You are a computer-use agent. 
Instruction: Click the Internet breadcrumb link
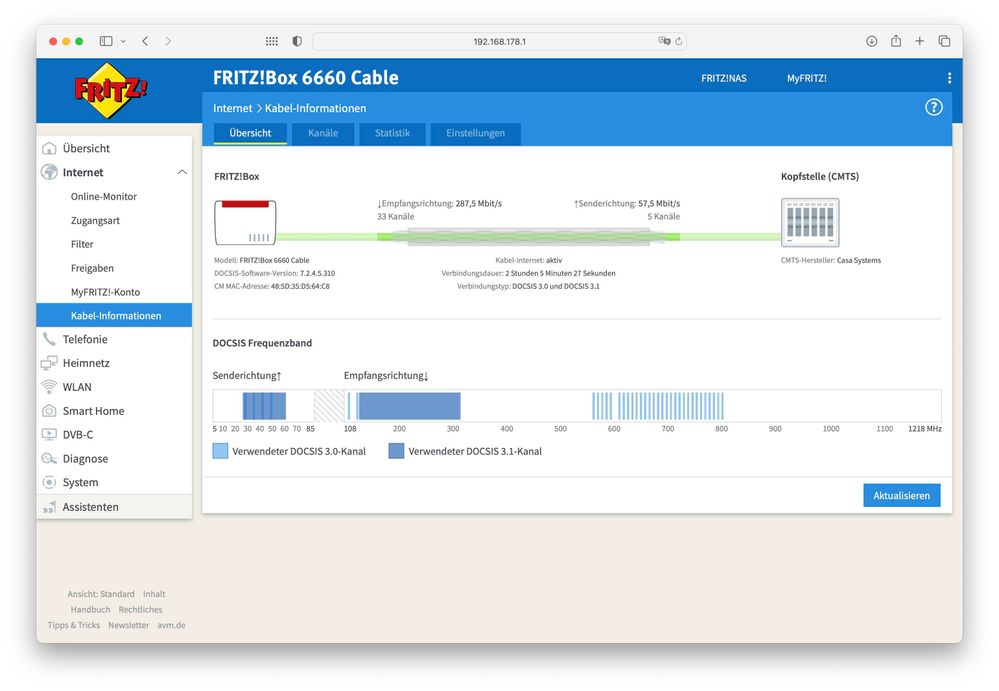(233, 108)
